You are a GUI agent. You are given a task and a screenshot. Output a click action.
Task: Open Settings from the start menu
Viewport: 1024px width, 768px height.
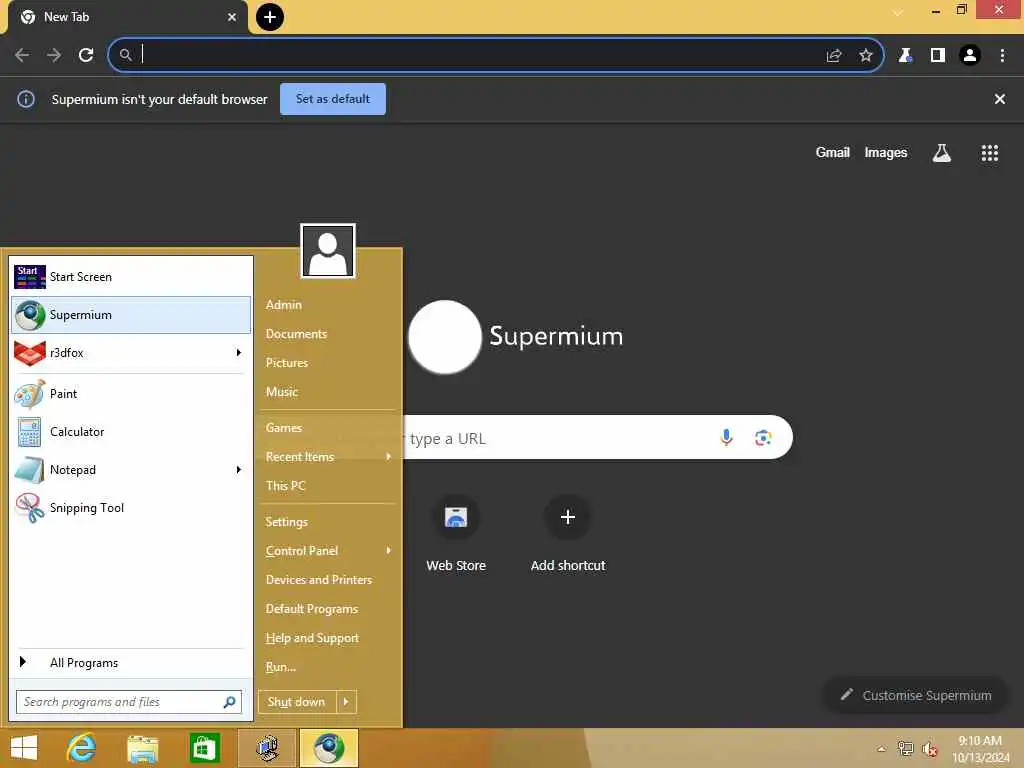286,522
